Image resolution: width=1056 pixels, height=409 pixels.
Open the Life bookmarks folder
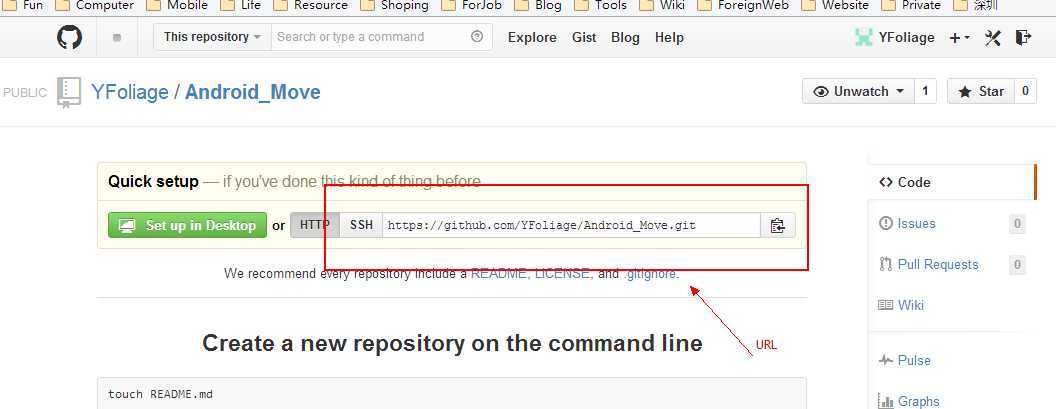[240, 6]
